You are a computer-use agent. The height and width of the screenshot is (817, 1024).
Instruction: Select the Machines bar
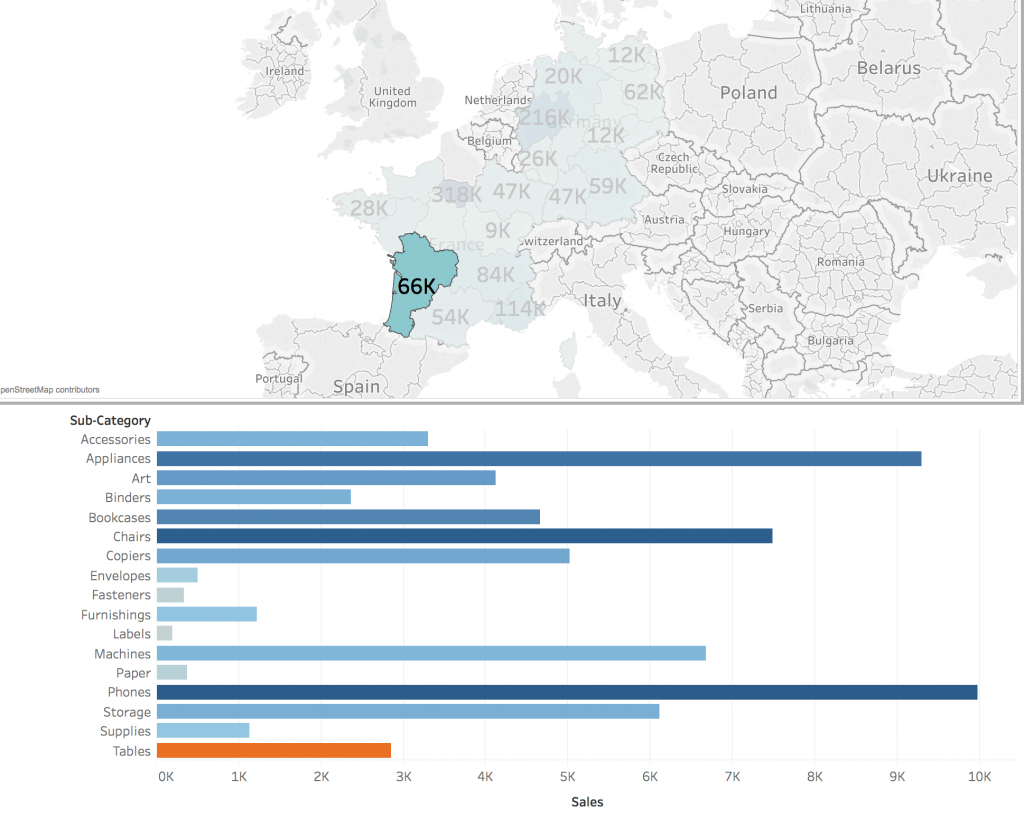(x=431, y=653)
